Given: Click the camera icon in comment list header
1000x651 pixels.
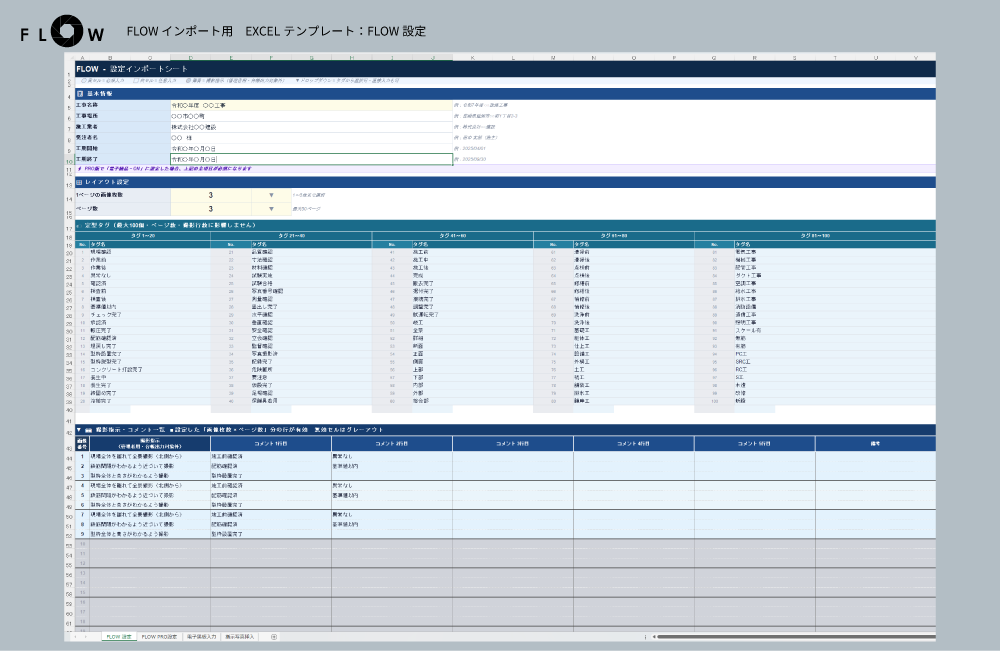Looking at the screenshot, I should [x=89, y=430].
